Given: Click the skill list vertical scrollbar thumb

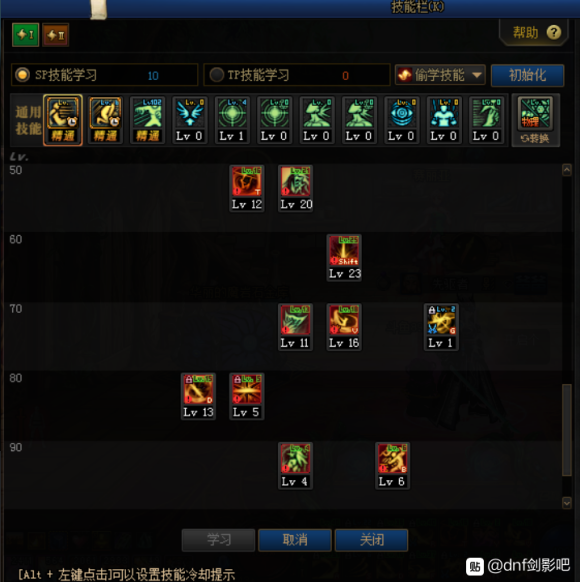Looking at the screenshot, I should [x=567, y=430].
